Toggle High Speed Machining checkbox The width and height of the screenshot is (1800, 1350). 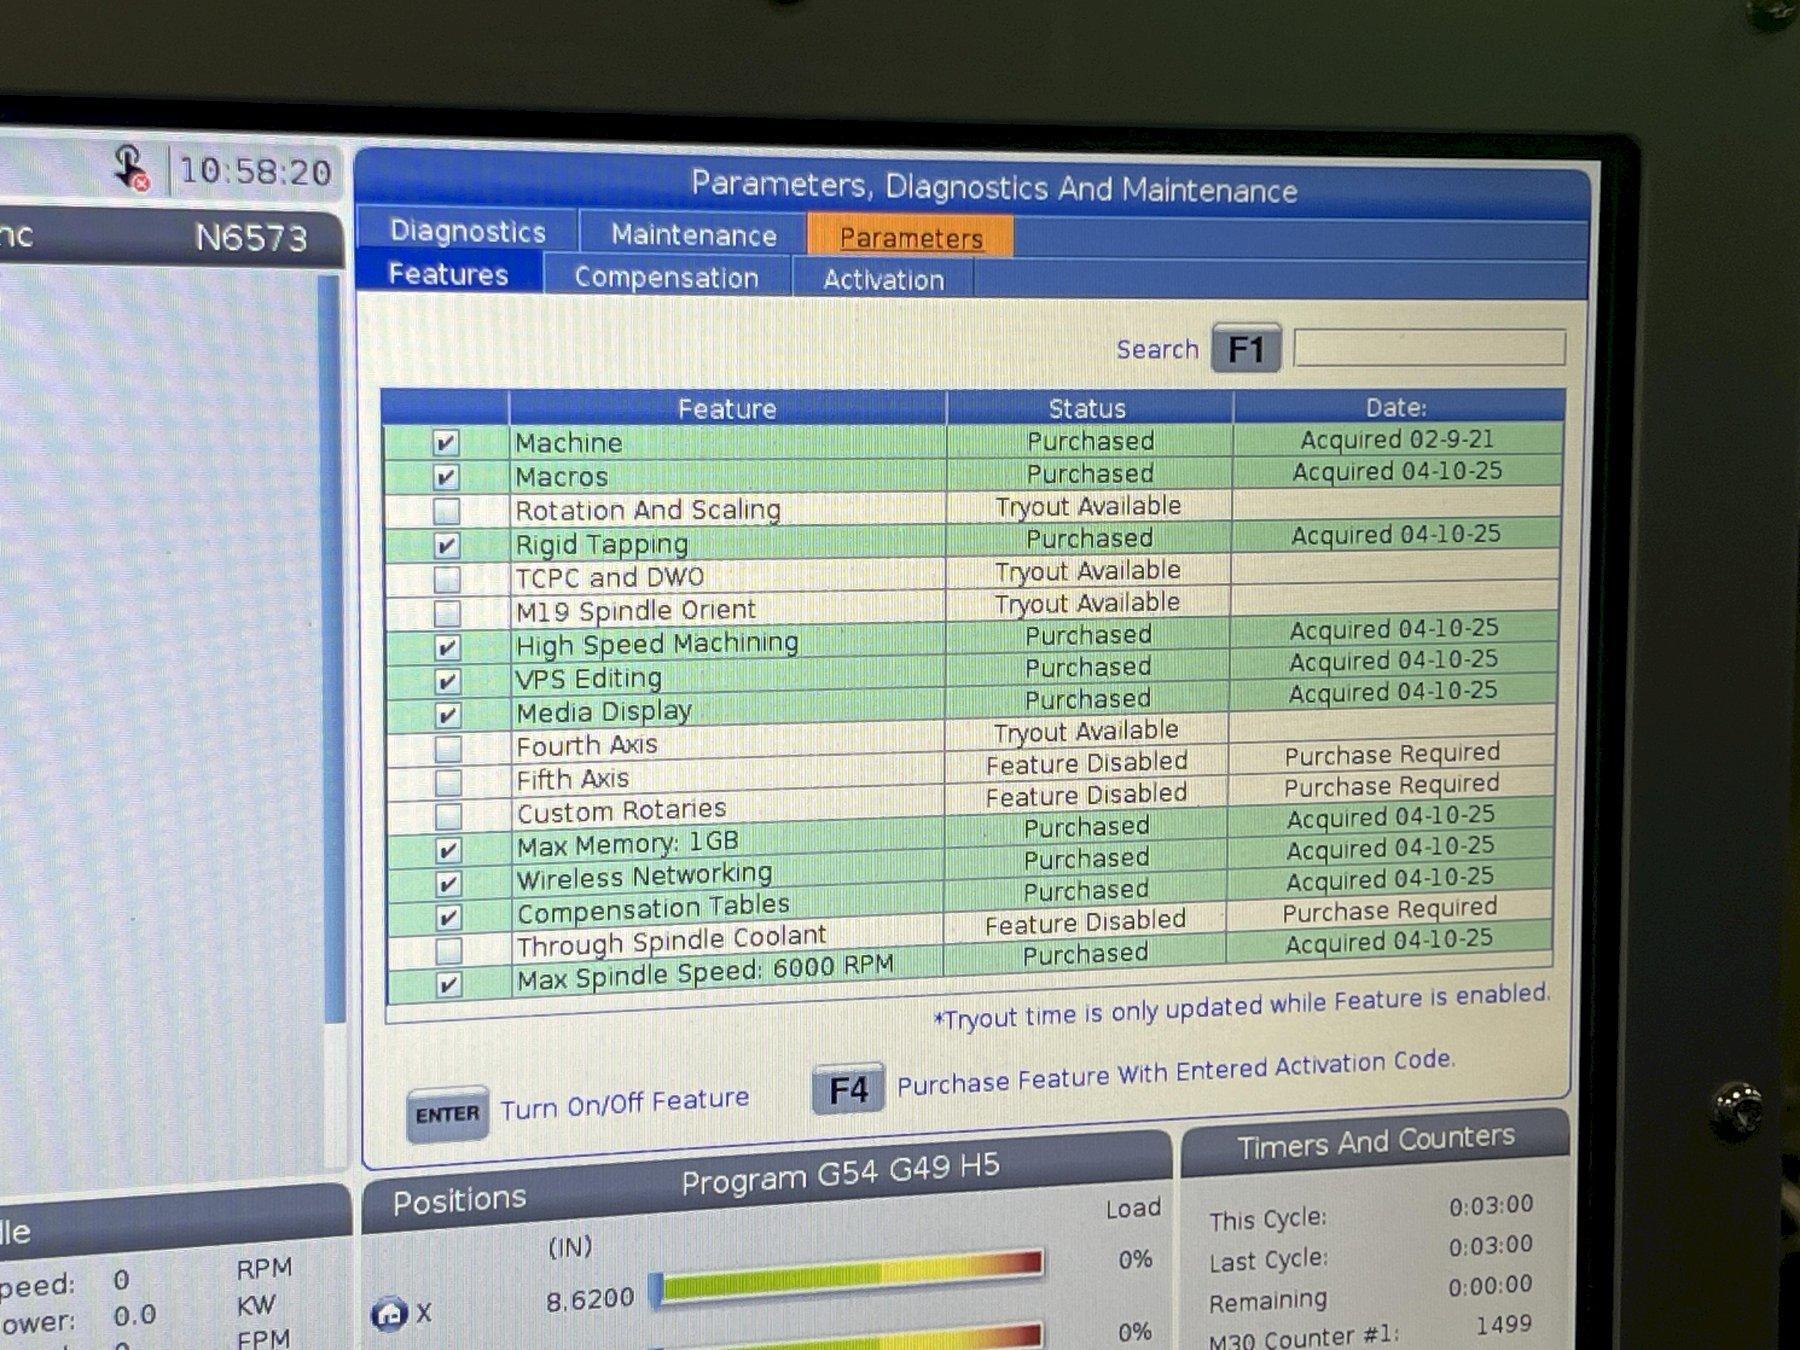tap(447, 647)
